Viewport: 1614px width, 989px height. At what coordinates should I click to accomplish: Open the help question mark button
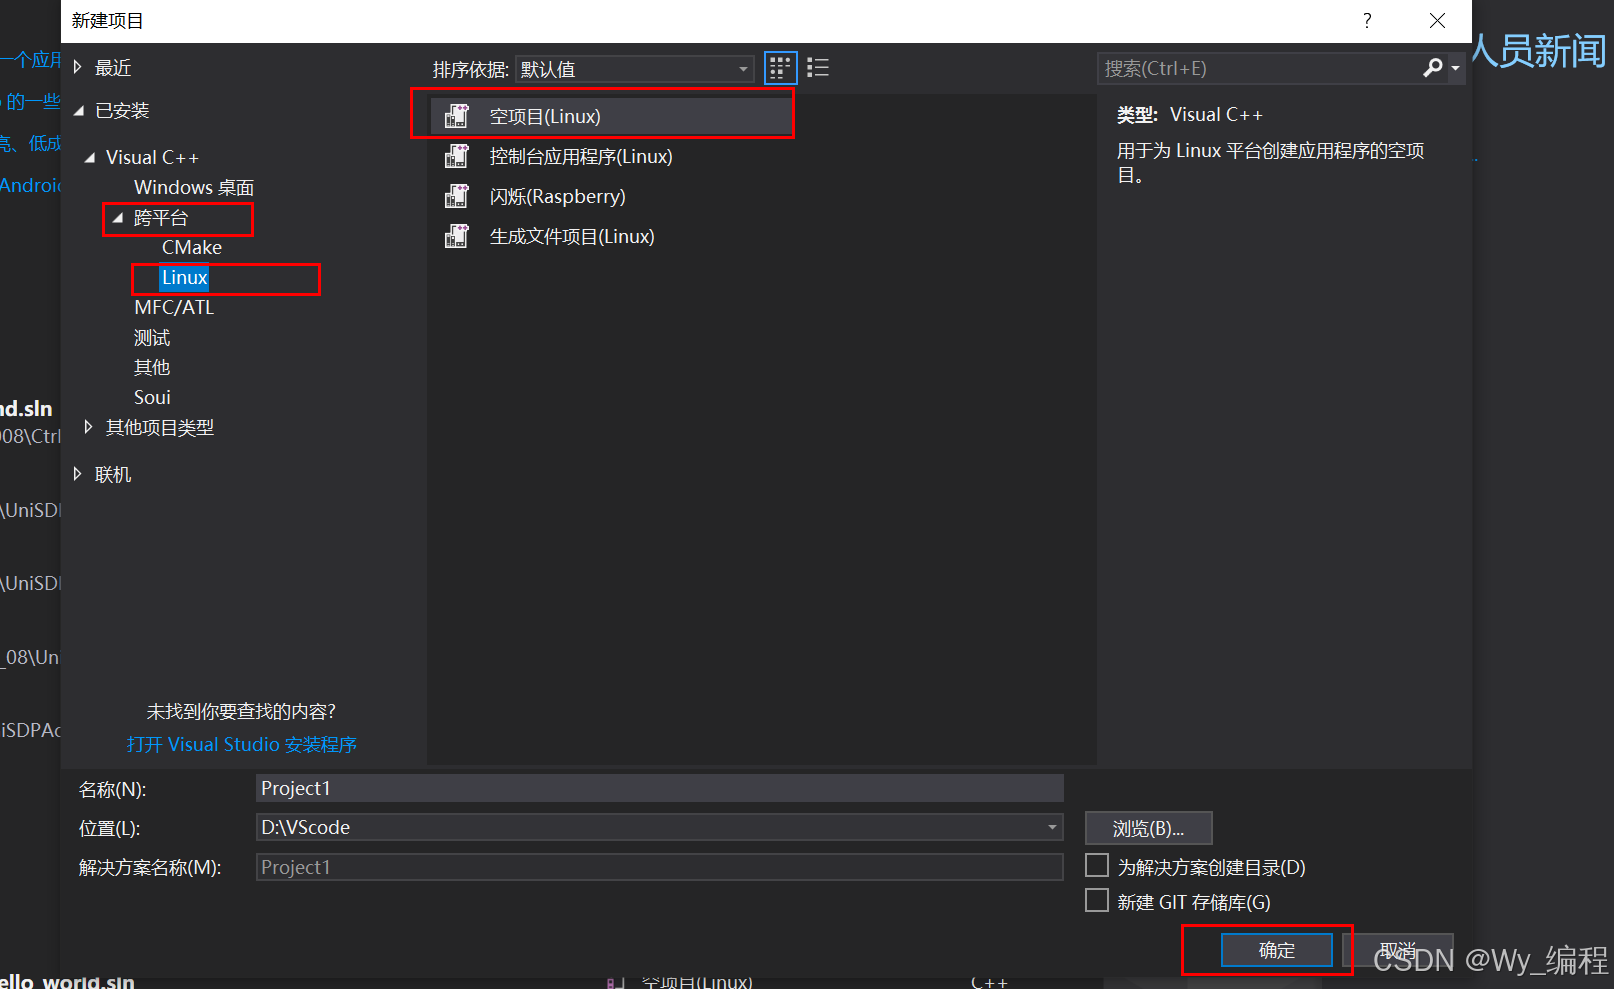tap(1367, 21)
